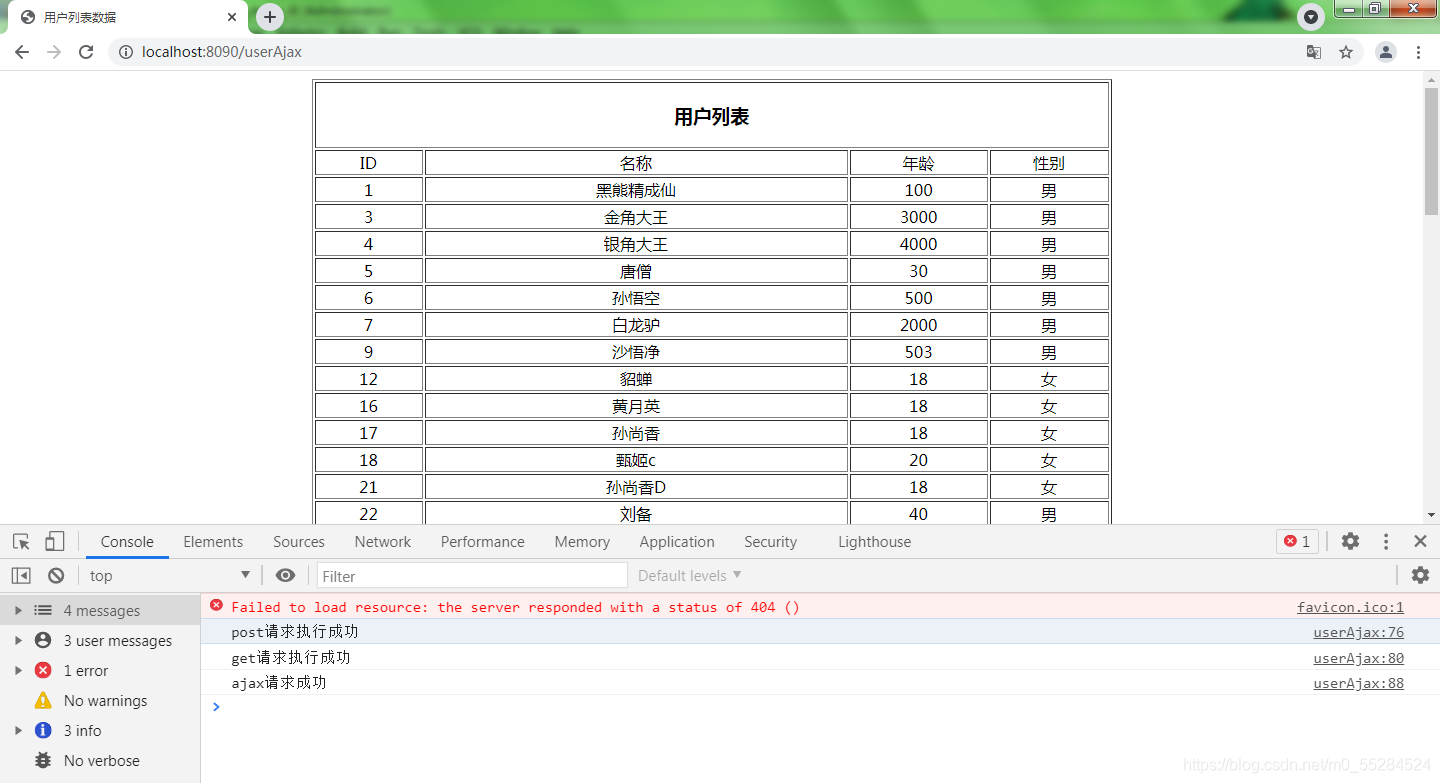Select the 'post请求执行成功' console message

click(x=294, y=632)
